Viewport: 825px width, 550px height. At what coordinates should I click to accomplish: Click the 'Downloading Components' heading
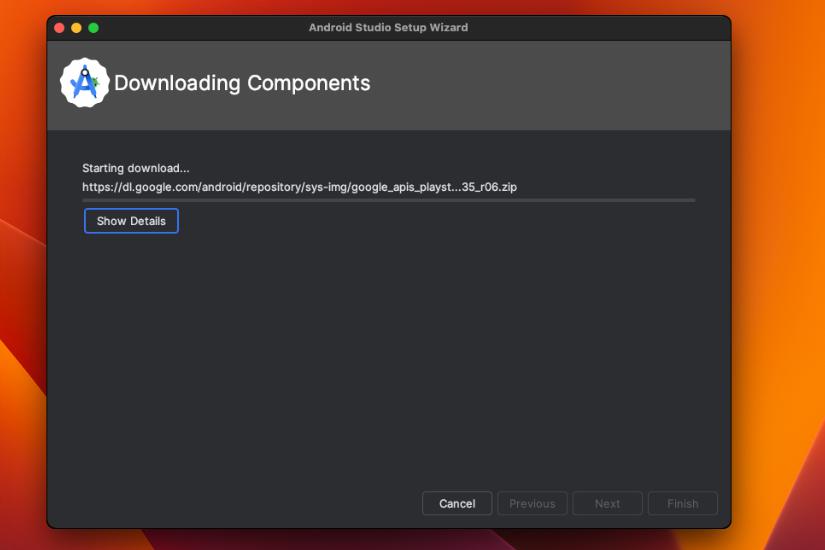(242, 83)
